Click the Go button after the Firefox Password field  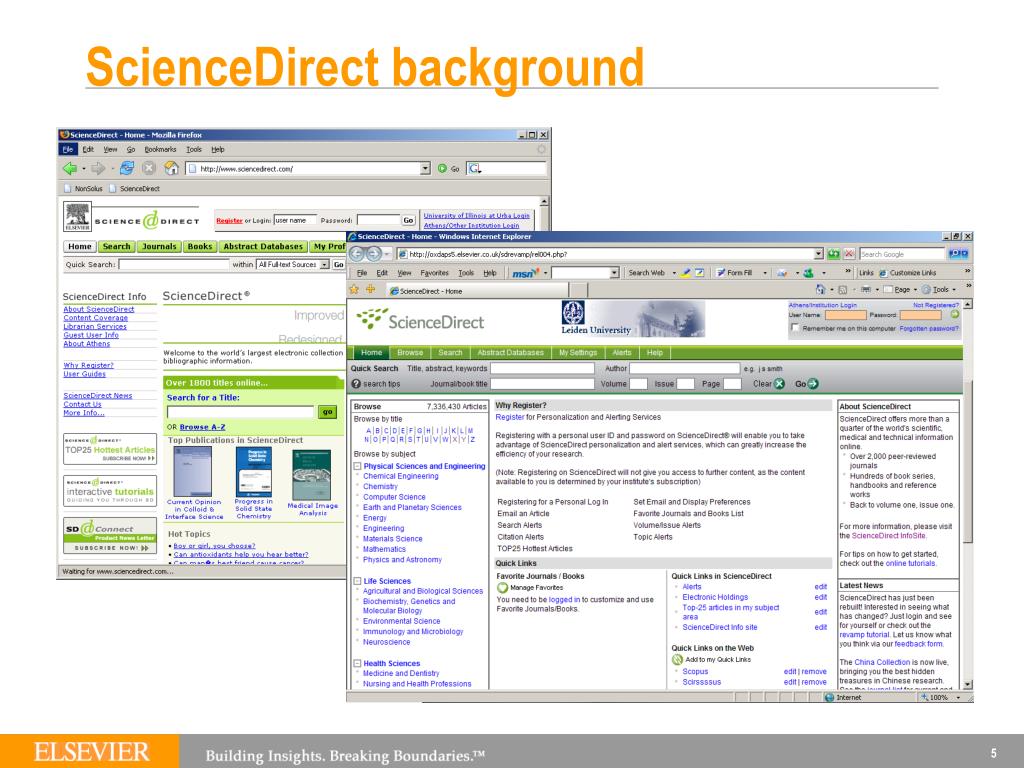pyautogui.click(x=408, y=220)
